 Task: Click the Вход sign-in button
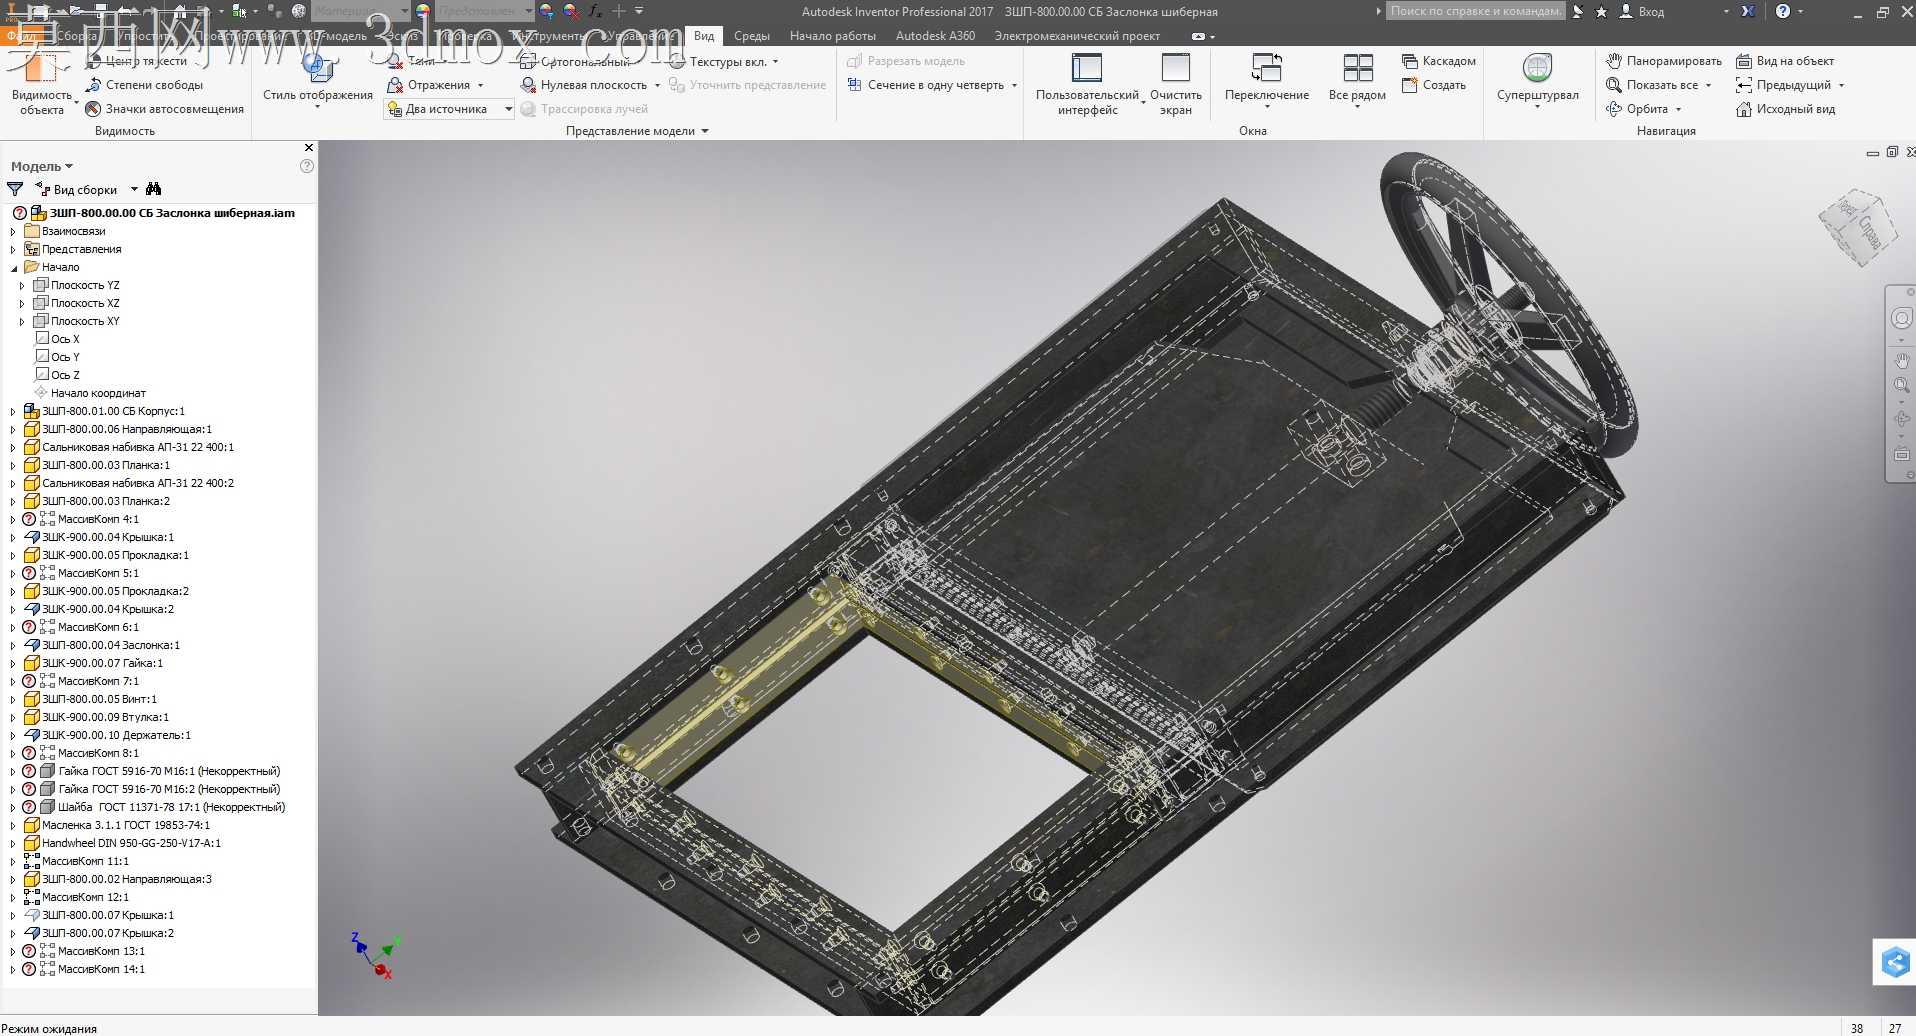[x=1642, y=11]
